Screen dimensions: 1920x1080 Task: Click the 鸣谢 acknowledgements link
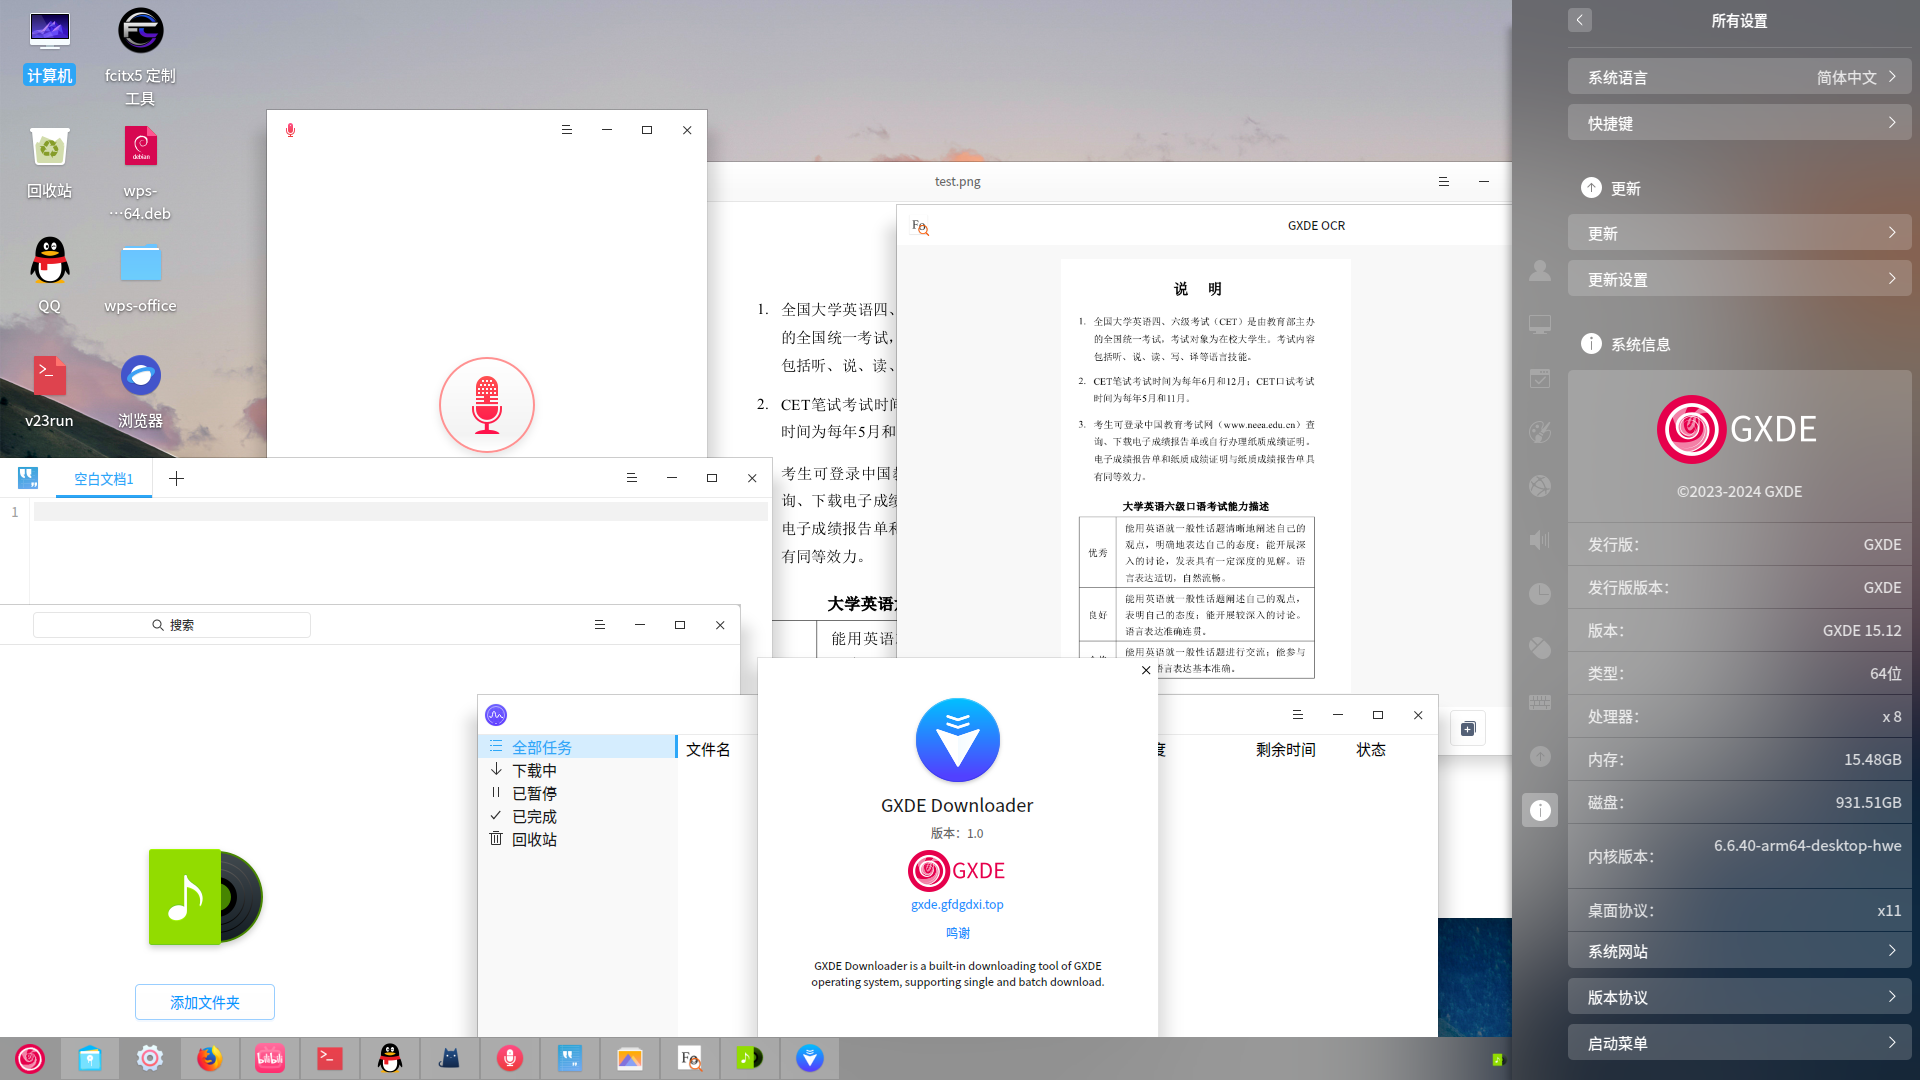958,932
